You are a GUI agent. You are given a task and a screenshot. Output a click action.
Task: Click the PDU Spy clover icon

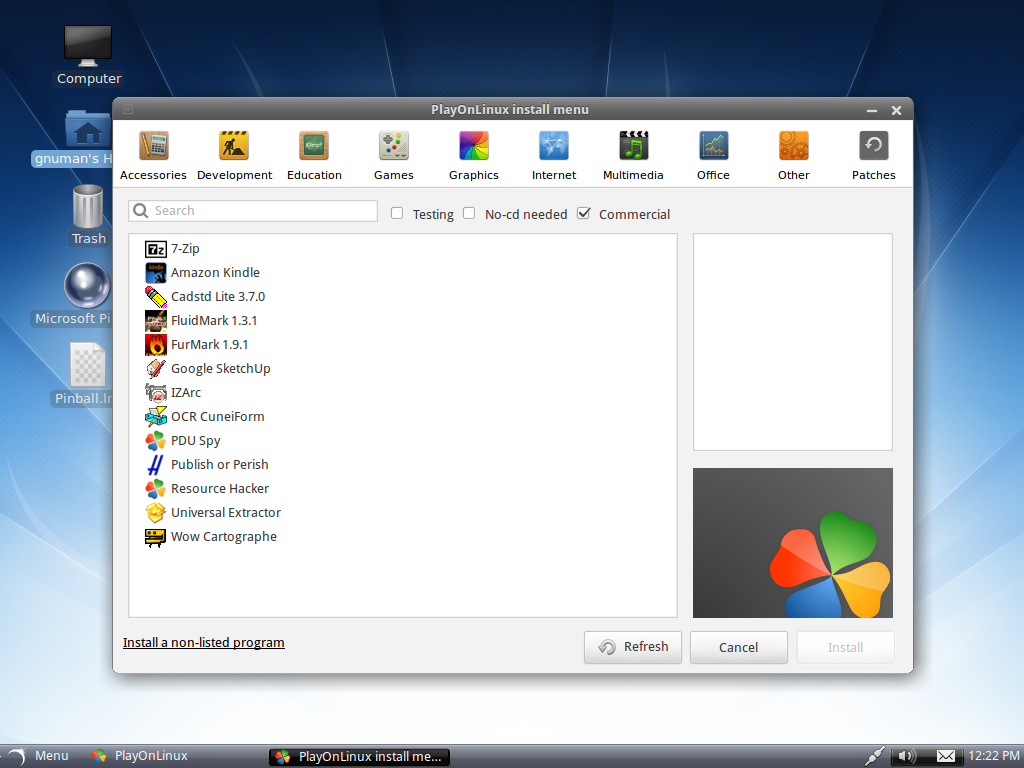(155, 441)
